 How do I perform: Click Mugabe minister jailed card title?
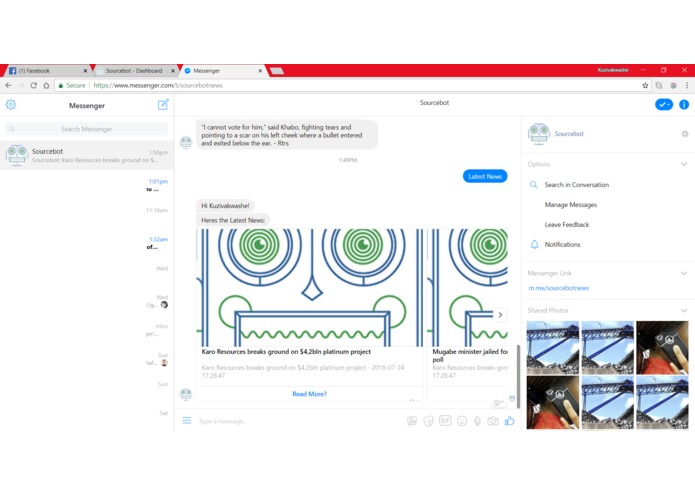(470, 355)
